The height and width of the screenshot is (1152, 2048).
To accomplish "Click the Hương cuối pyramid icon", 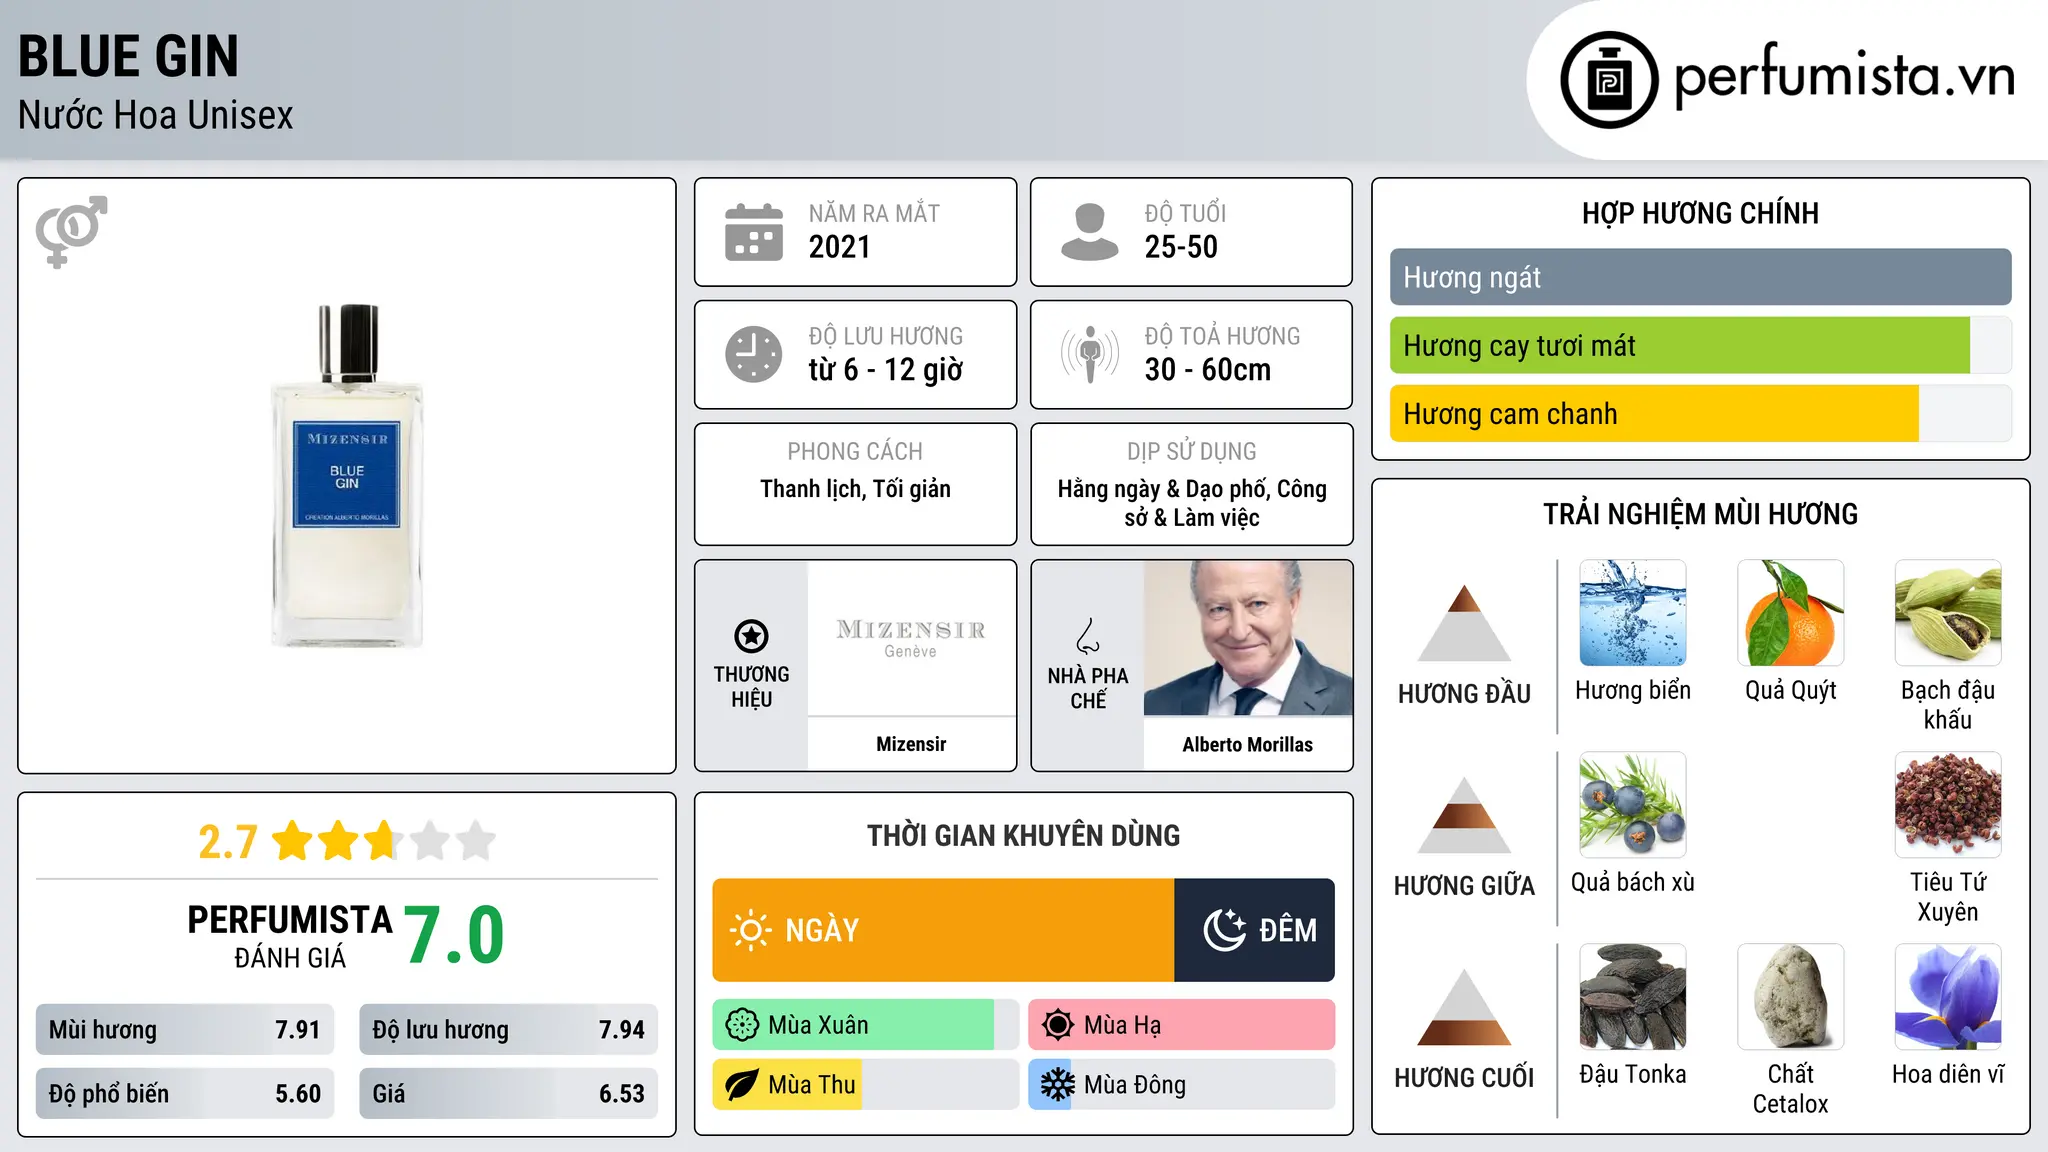I will [1464, 1007].
